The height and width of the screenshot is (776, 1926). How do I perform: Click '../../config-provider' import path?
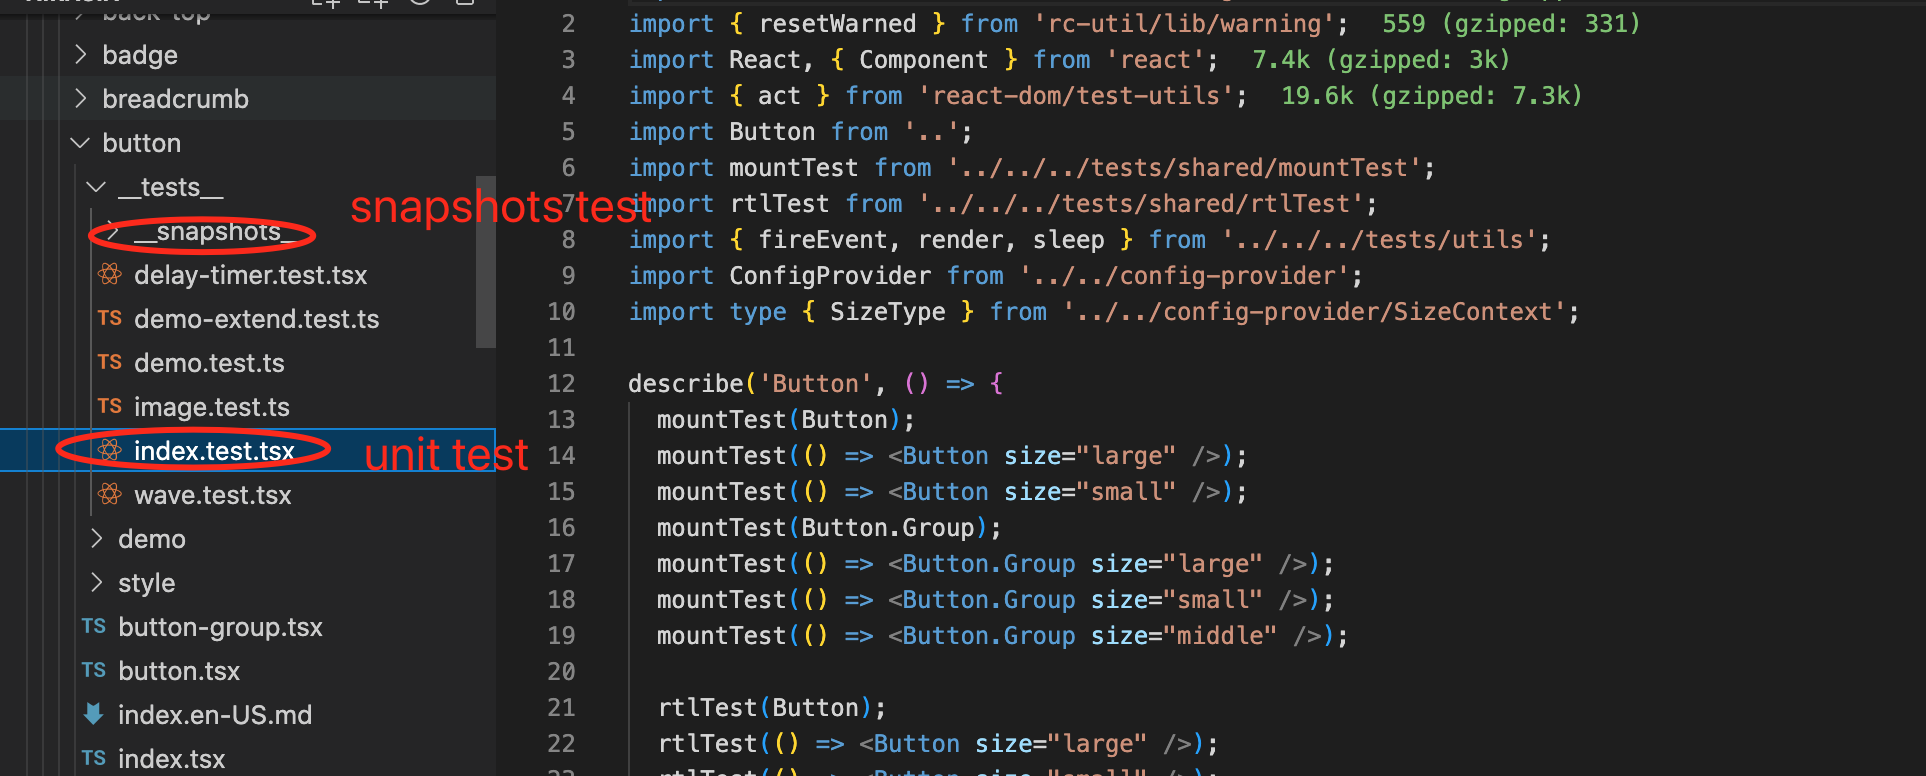coord(1184,276)
